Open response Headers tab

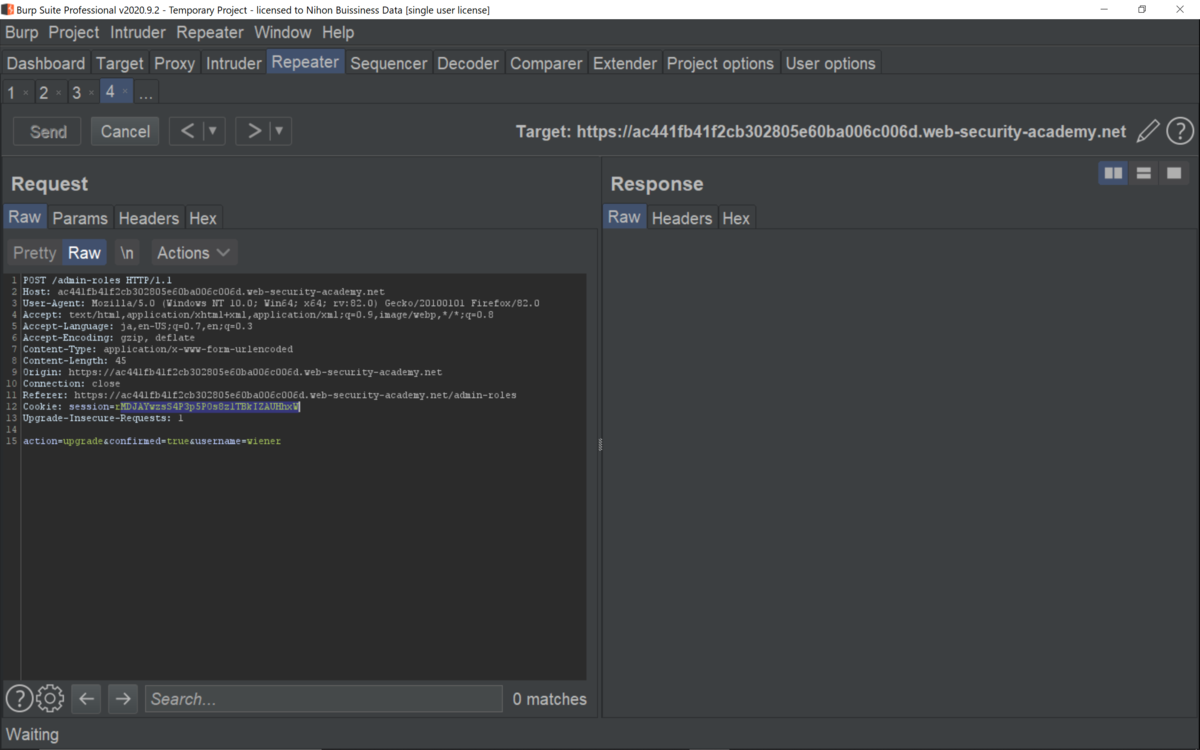point(682,218)
